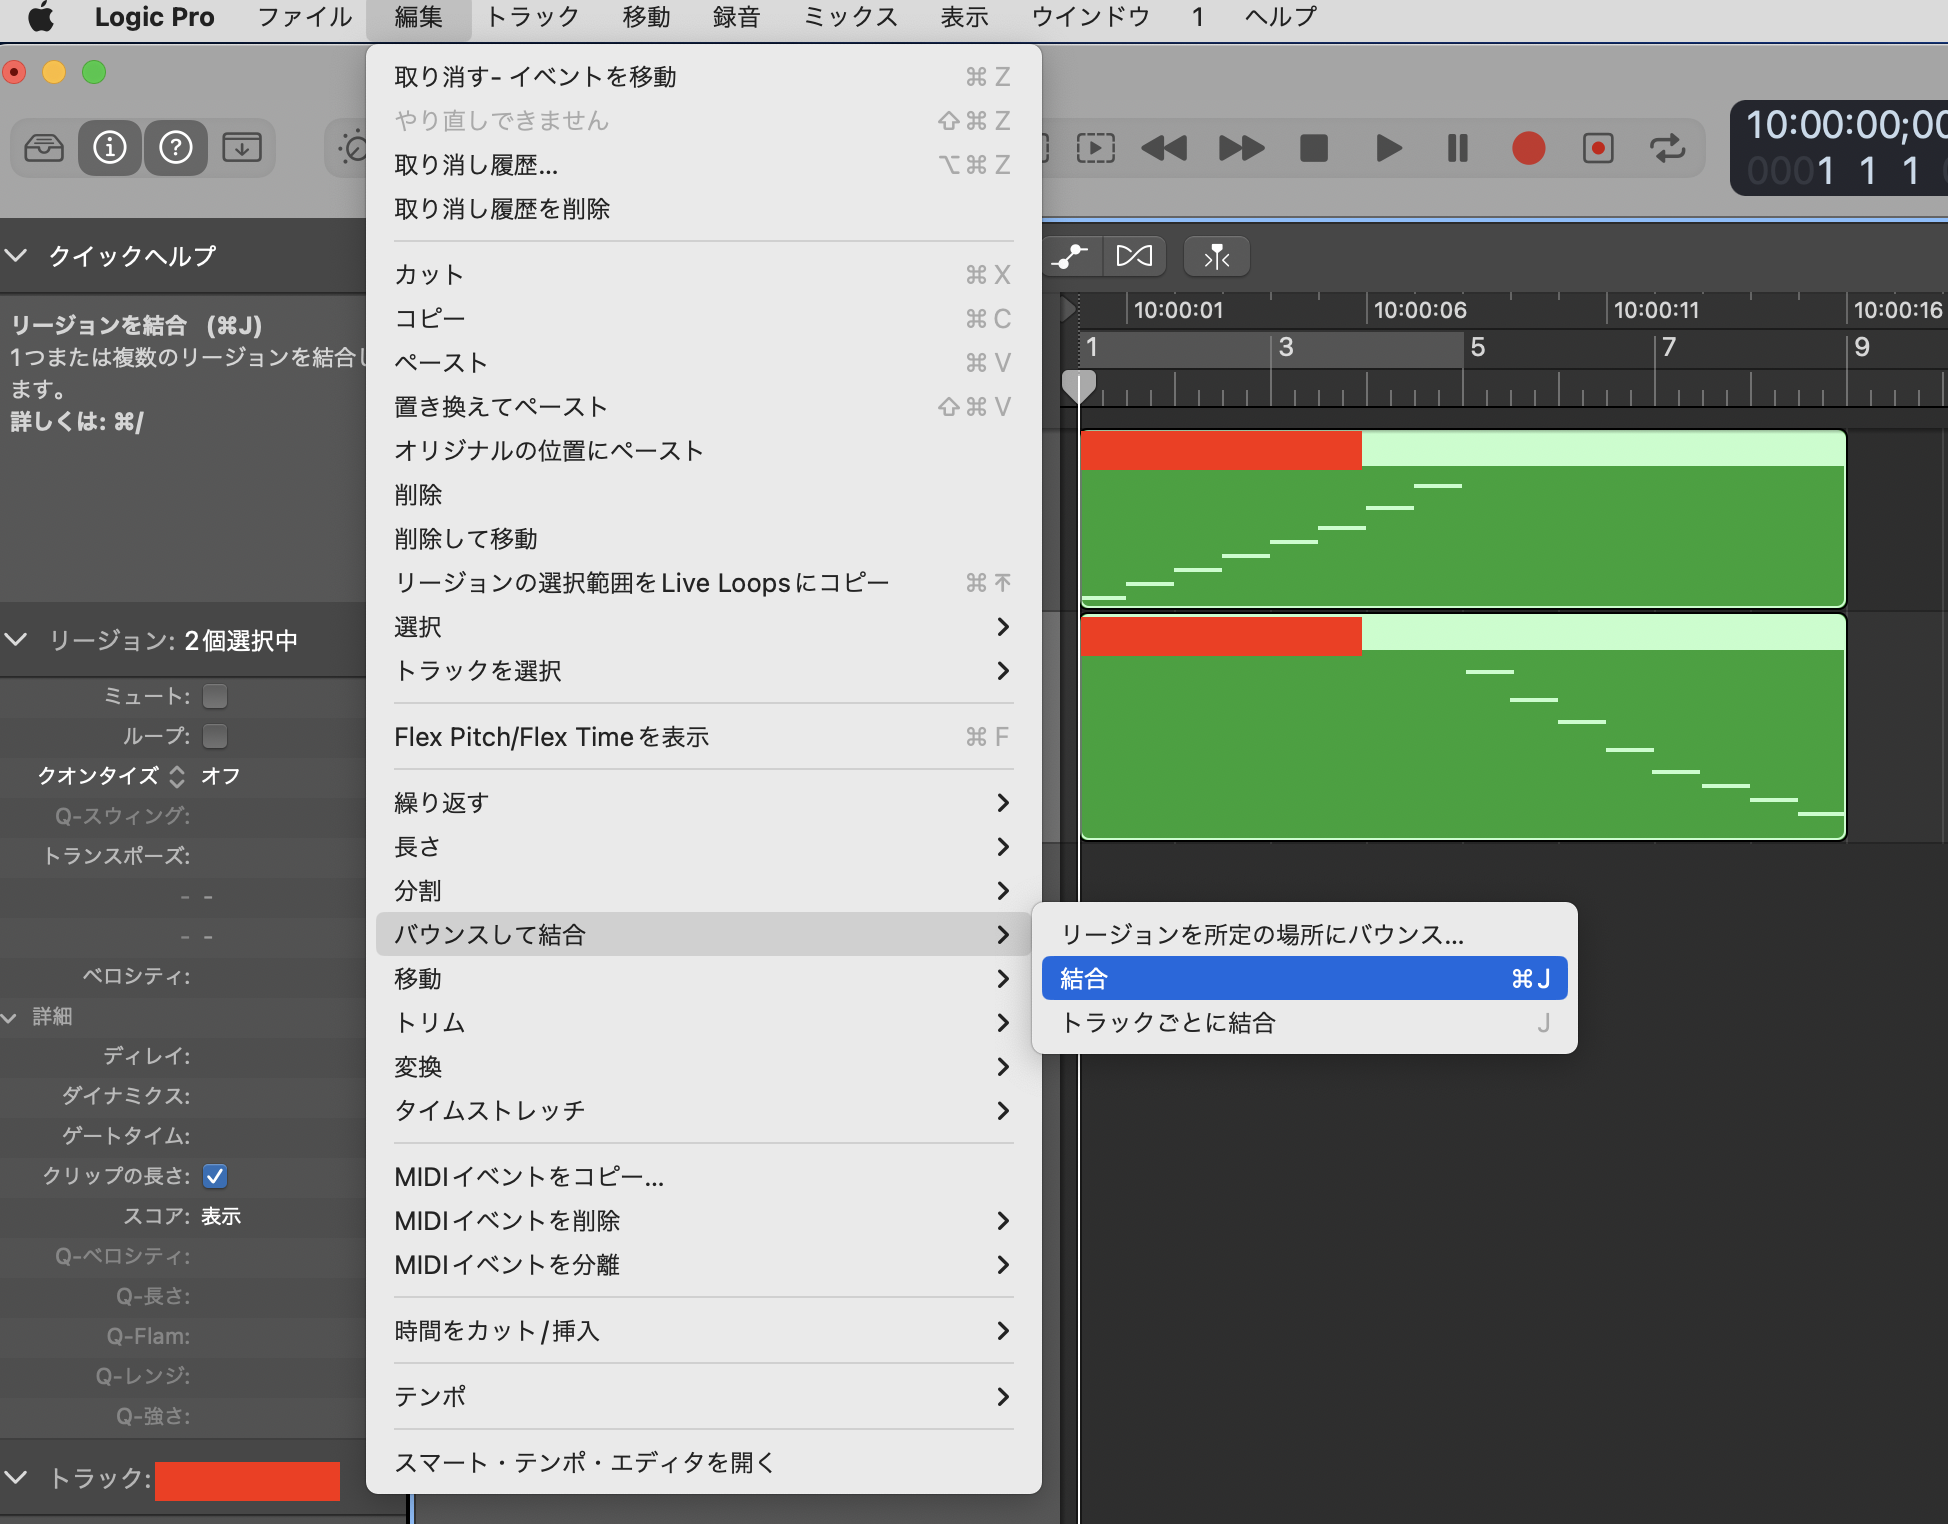
Task: Click the red Record button
Action: (1528, 149)
